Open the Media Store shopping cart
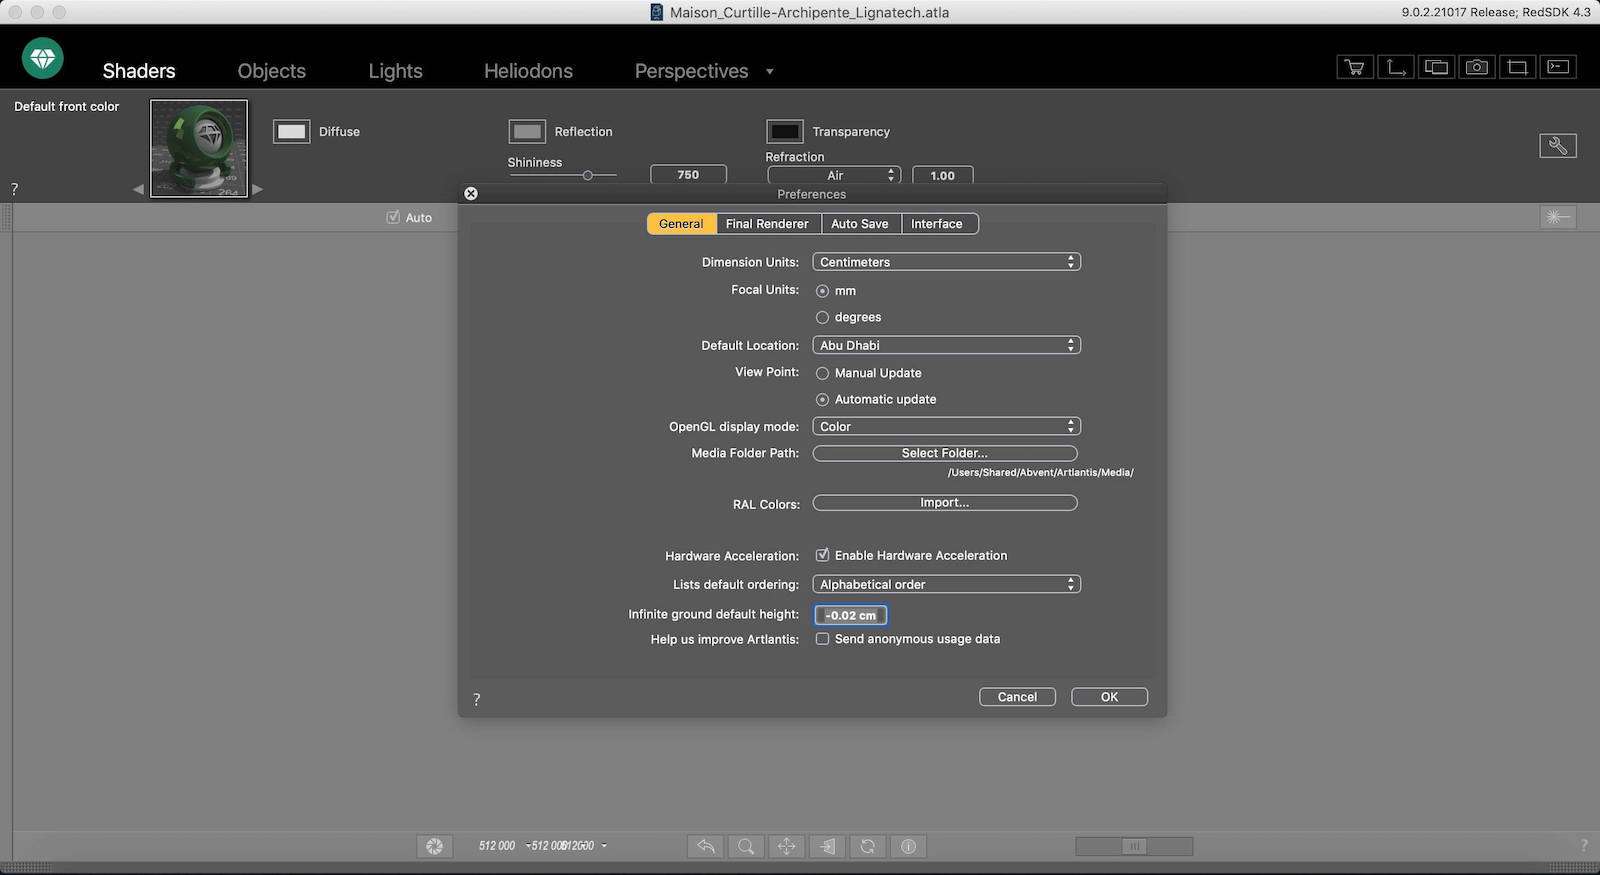Image resolution: width=1600 pixels, height=875 pixels. tap(1355, 67)
